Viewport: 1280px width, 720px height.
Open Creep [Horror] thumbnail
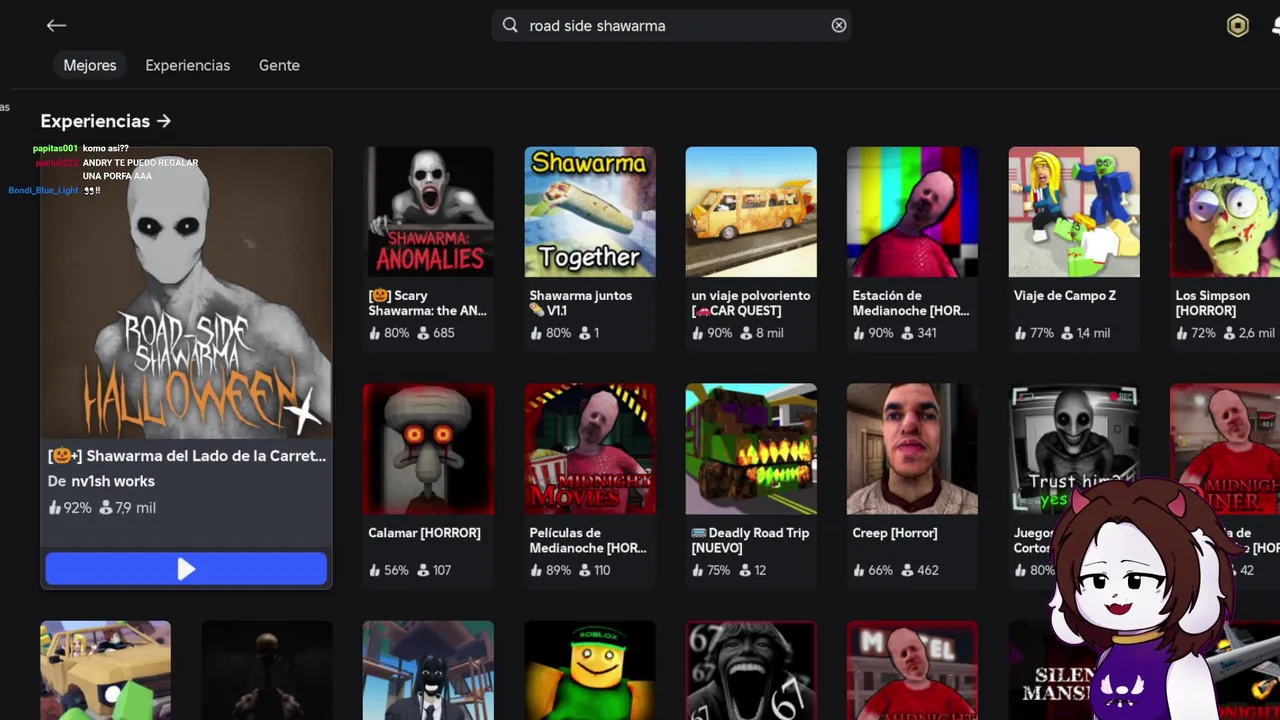[912, 449]
